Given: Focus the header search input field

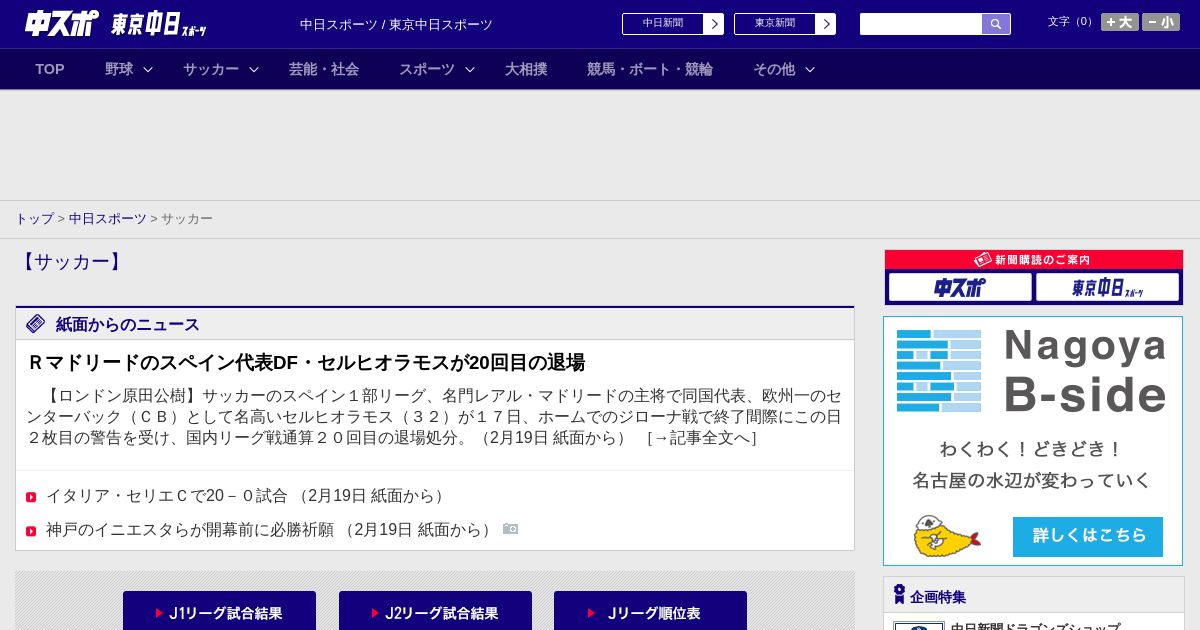Looking at the screenshot, I should click(921, 24).
